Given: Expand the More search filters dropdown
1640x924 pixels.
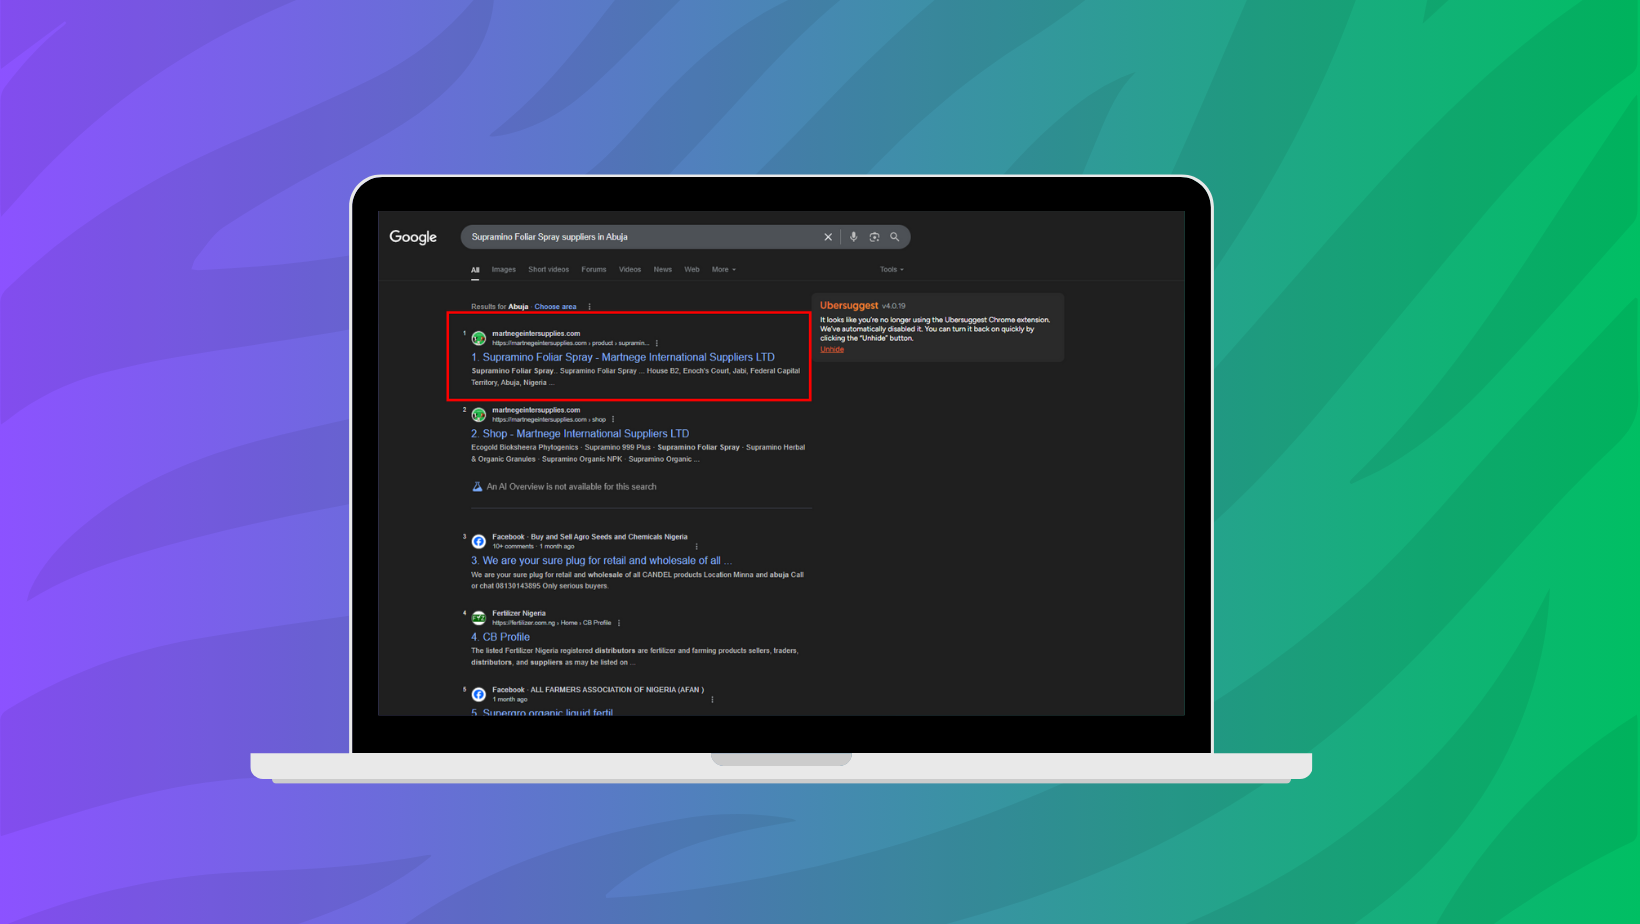Looking at the screenshot, I should tap(723, 269).
